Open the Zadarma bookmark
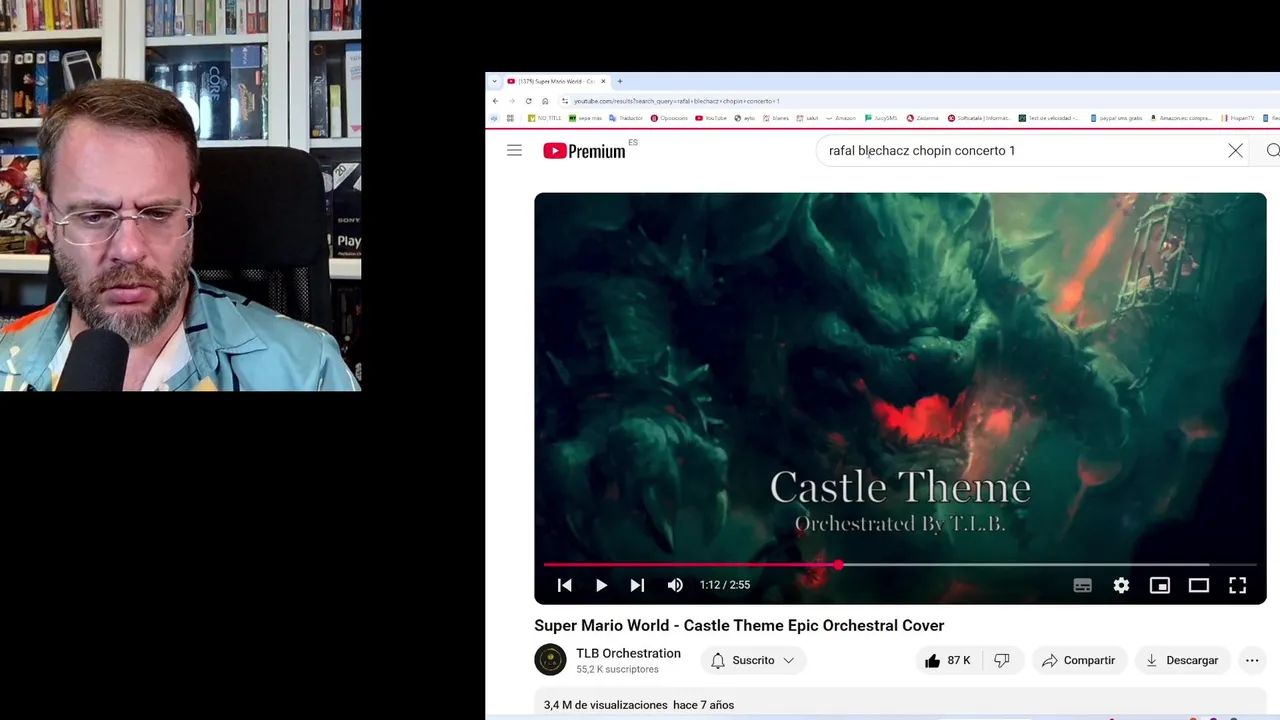Screen dimensions: 1280x720 (x=923, y=118)
